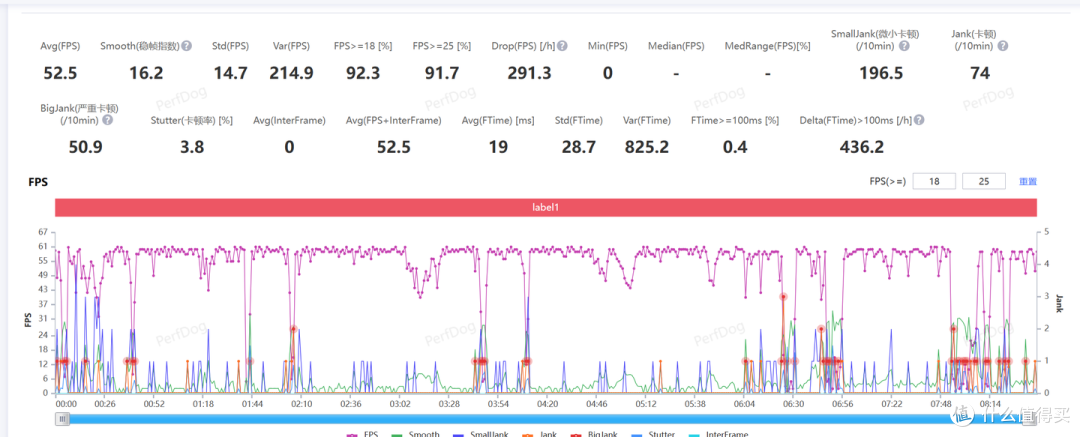
Task: Click the Avg(FPS) value 52.5
Action: pyautogui.click(x=60, y=72)
